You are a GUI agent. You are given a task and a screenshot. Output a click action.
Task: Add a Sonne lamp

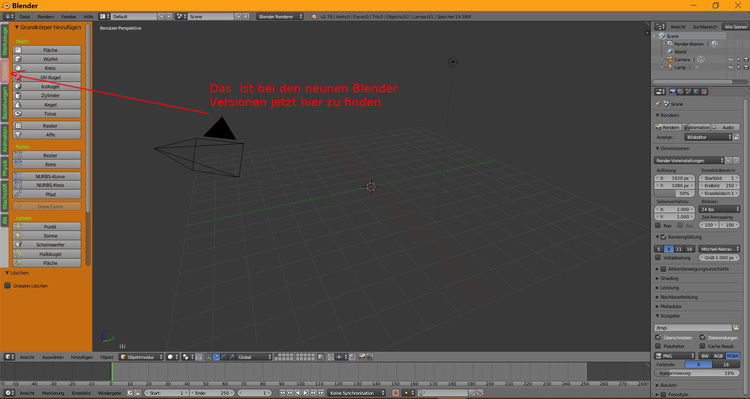coord(47,236)
